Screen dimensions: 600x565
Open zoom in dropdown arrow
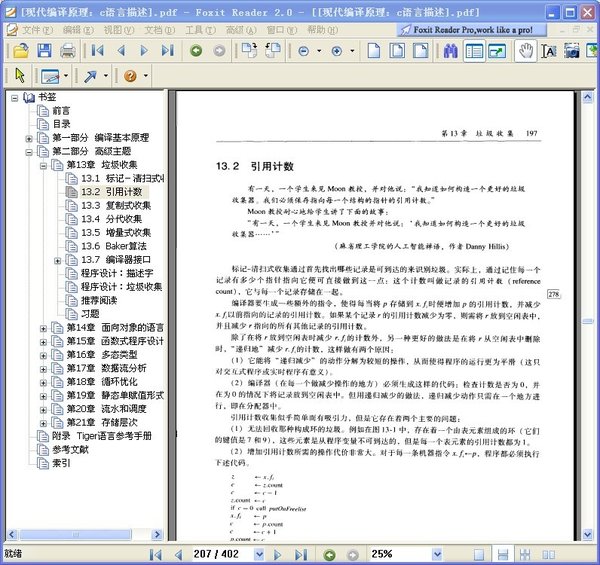coord(352,51)
